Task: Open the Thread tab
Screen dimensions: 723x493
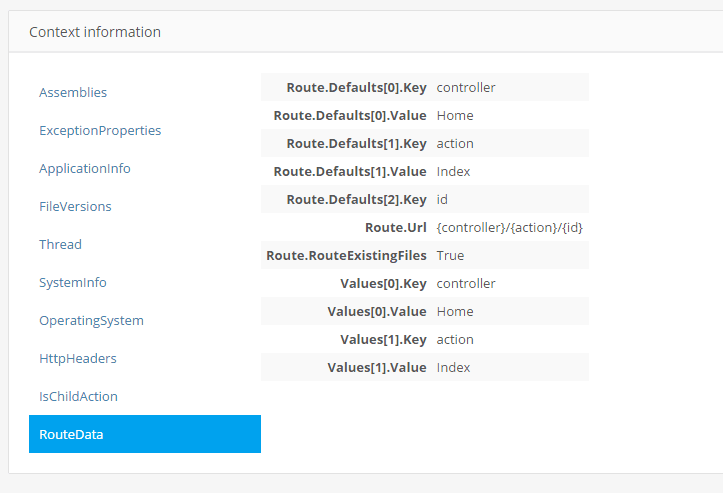Action: [x=60, y=244]
